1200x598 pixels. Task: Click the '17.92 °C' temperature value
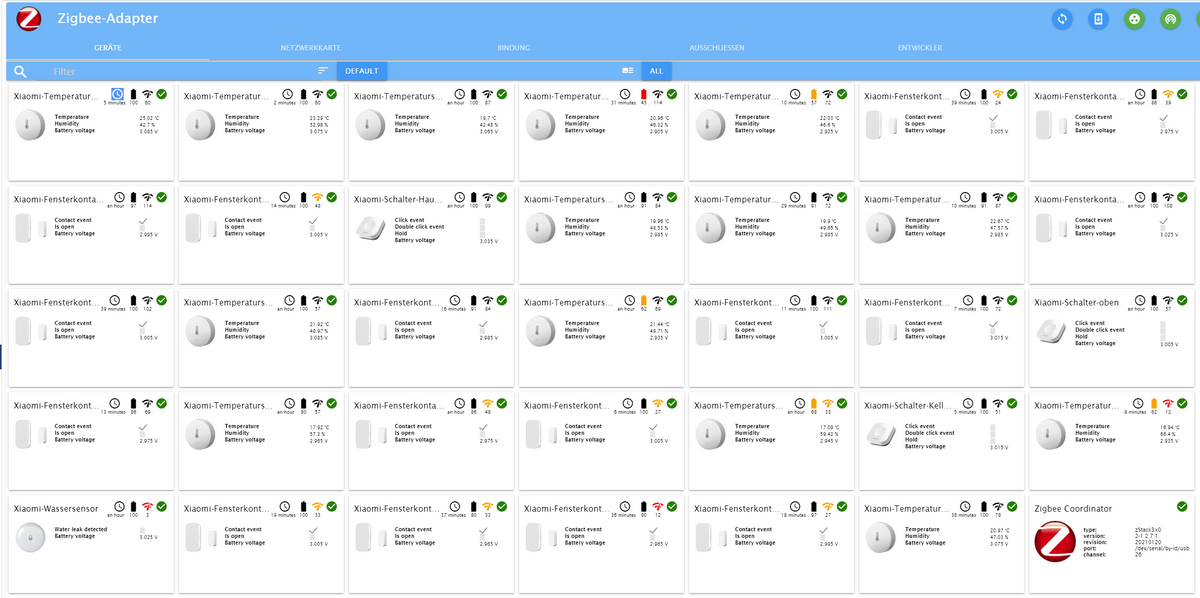[318, 426]
